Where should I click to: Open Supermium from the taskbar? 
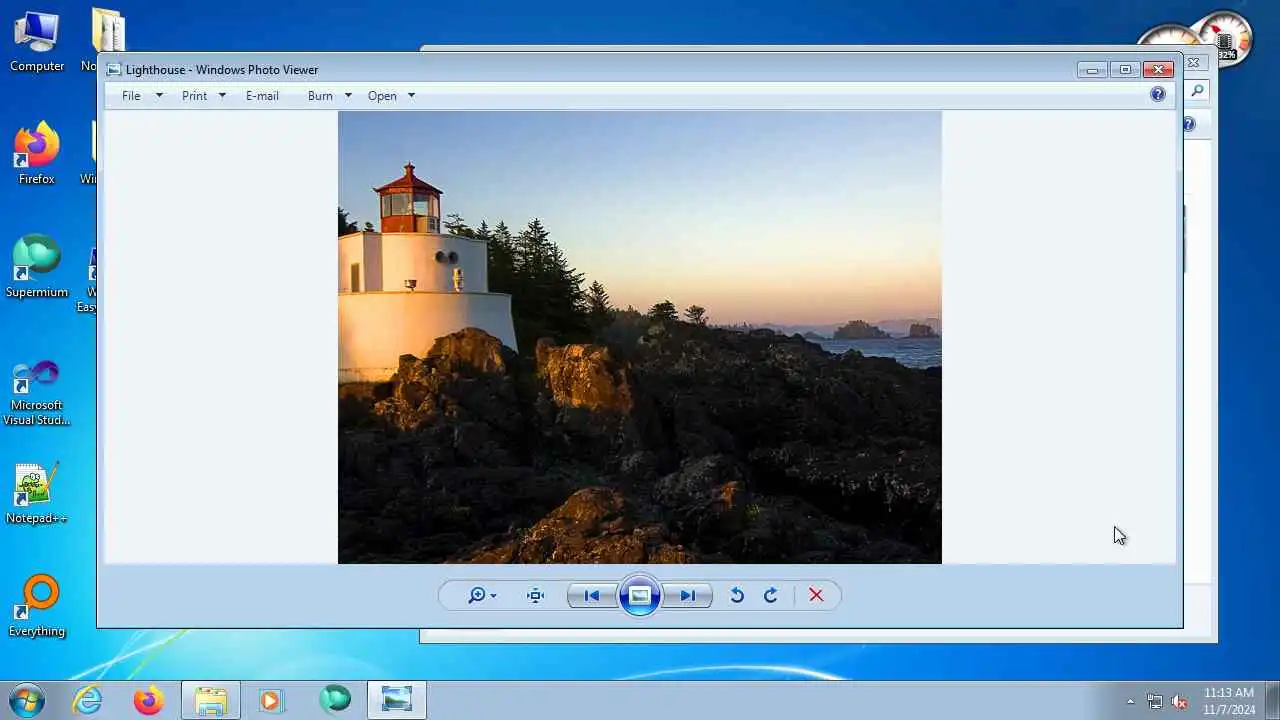[x=335, y=700]
